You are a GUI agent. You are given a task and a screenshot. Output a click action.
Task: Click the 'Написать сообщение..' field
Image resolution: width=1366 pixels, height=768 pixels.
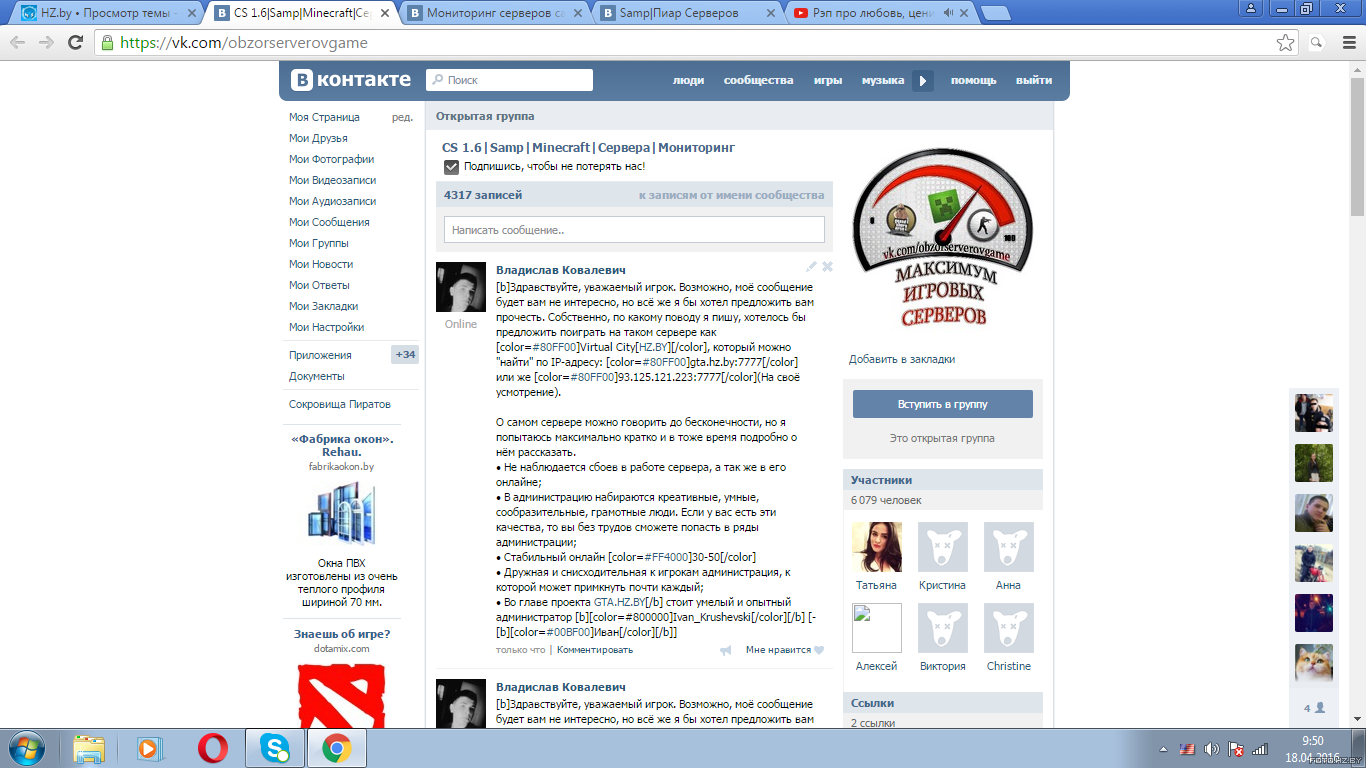click(634, 229)
